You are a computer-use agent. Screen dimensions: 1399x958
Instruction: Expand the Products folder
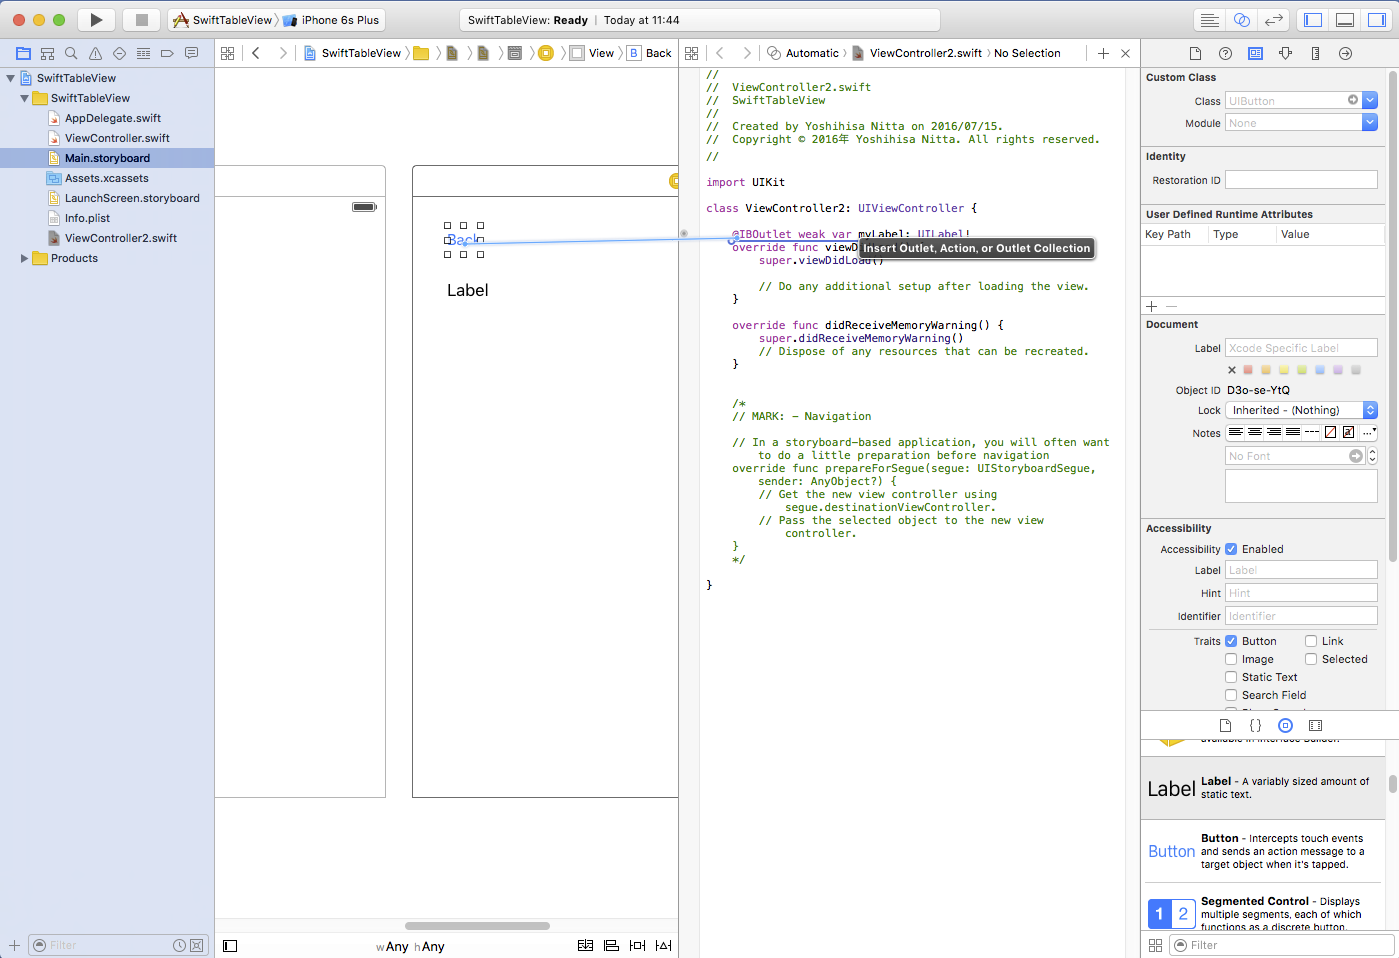coord(25,258)
